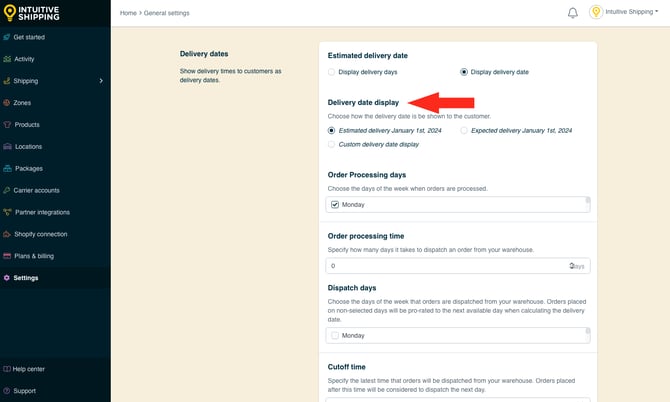The height and width of the screenshot is (402, 670).
Task: Click the Activity chart icon
Action: (x=7, y=59)
